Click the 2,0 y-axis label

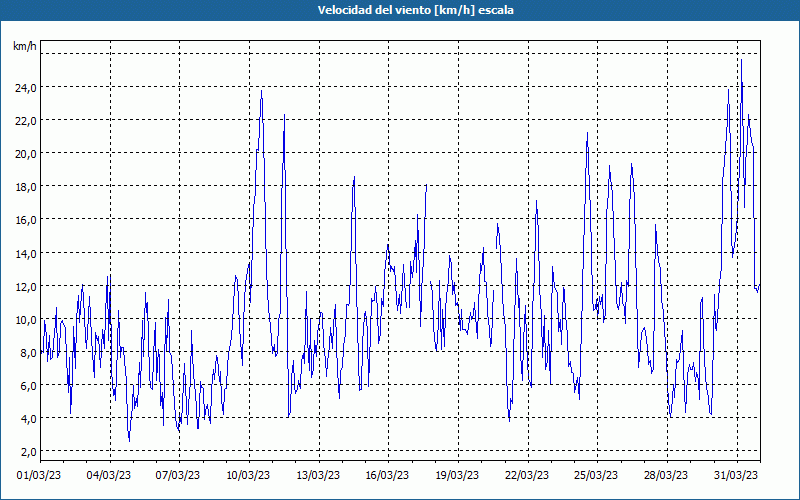(29, 452)
